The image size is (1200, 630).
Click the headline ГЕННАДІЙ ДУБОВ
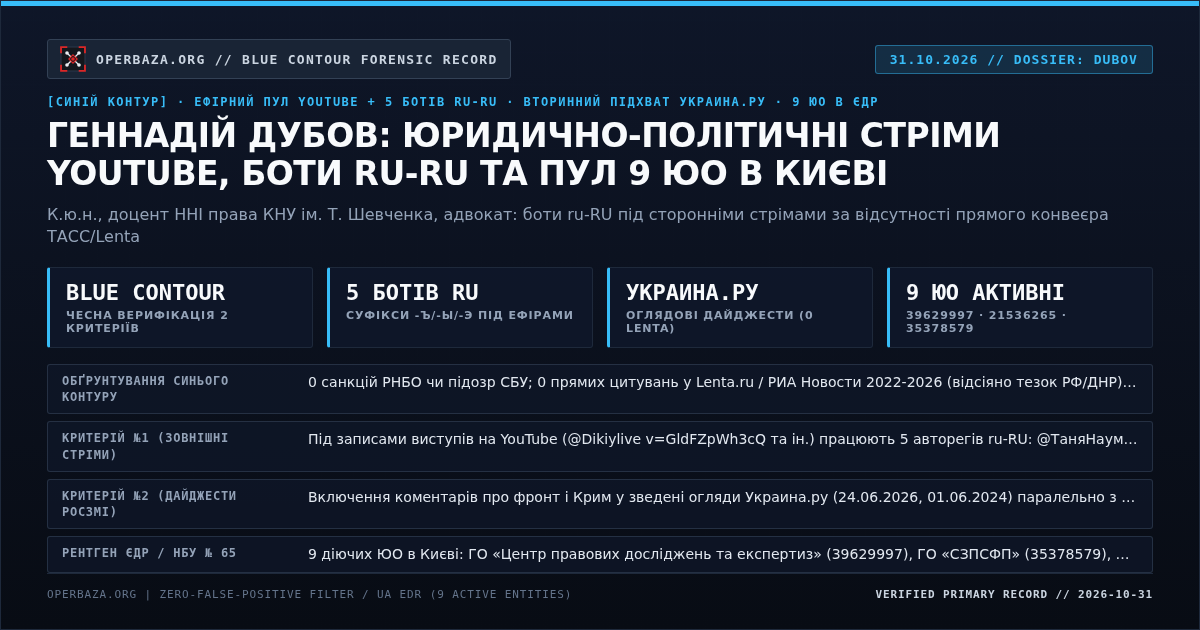[524, 154]
